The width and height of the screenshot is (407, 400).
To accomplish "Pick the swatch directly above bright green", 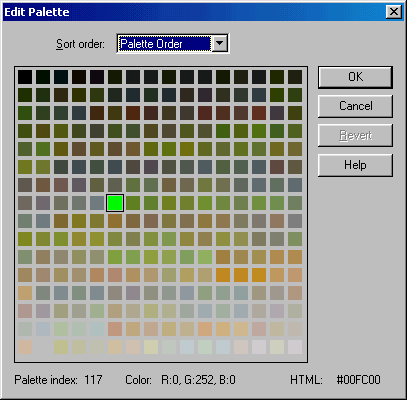I will (x=115, y=185).
